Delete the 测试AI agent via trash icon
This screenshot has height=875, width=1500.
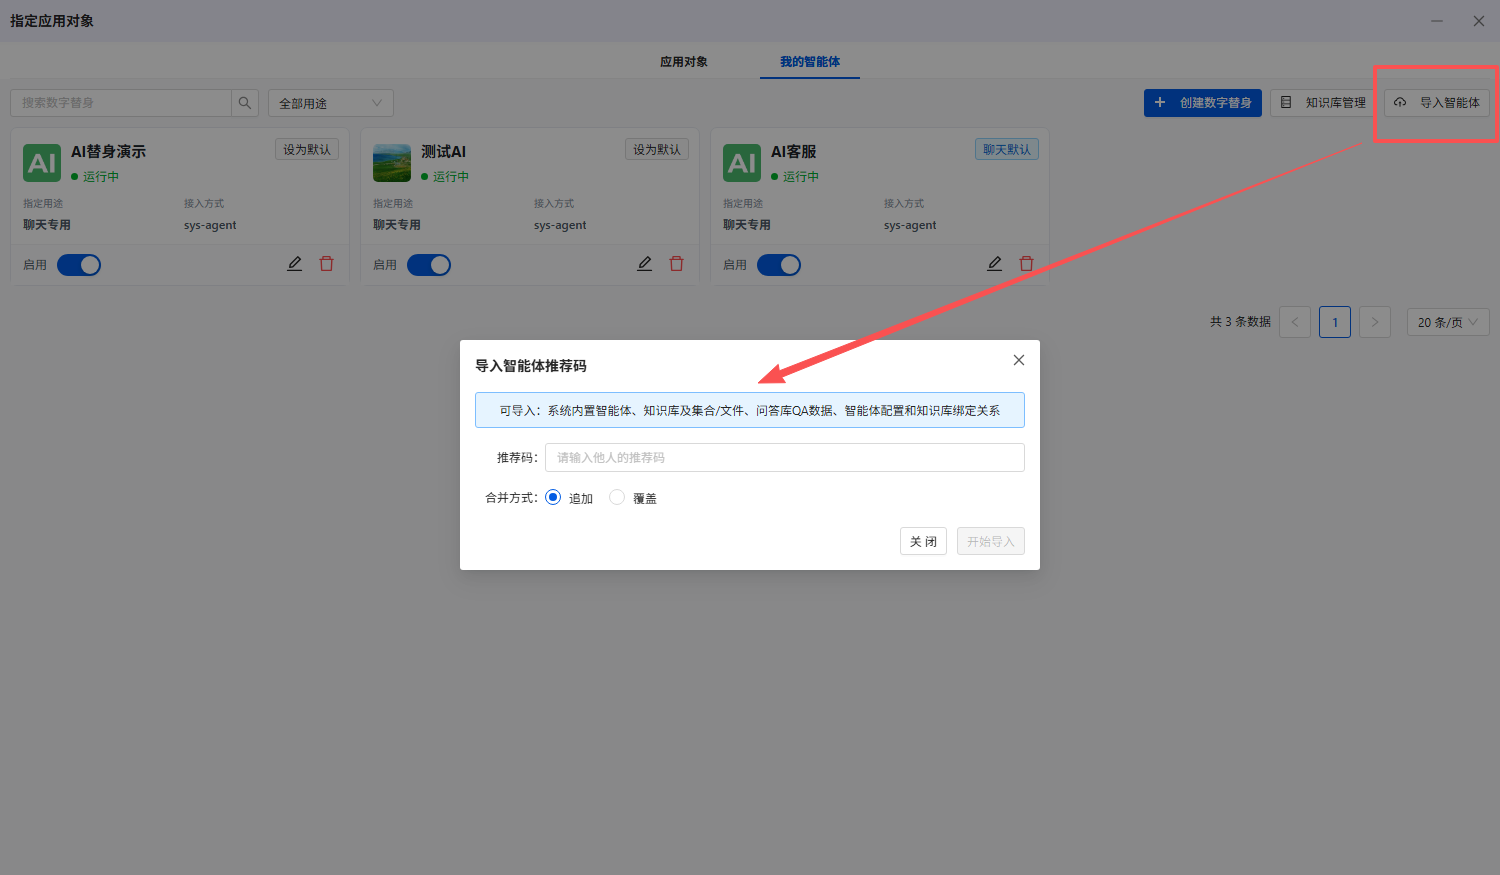point(677,264)
